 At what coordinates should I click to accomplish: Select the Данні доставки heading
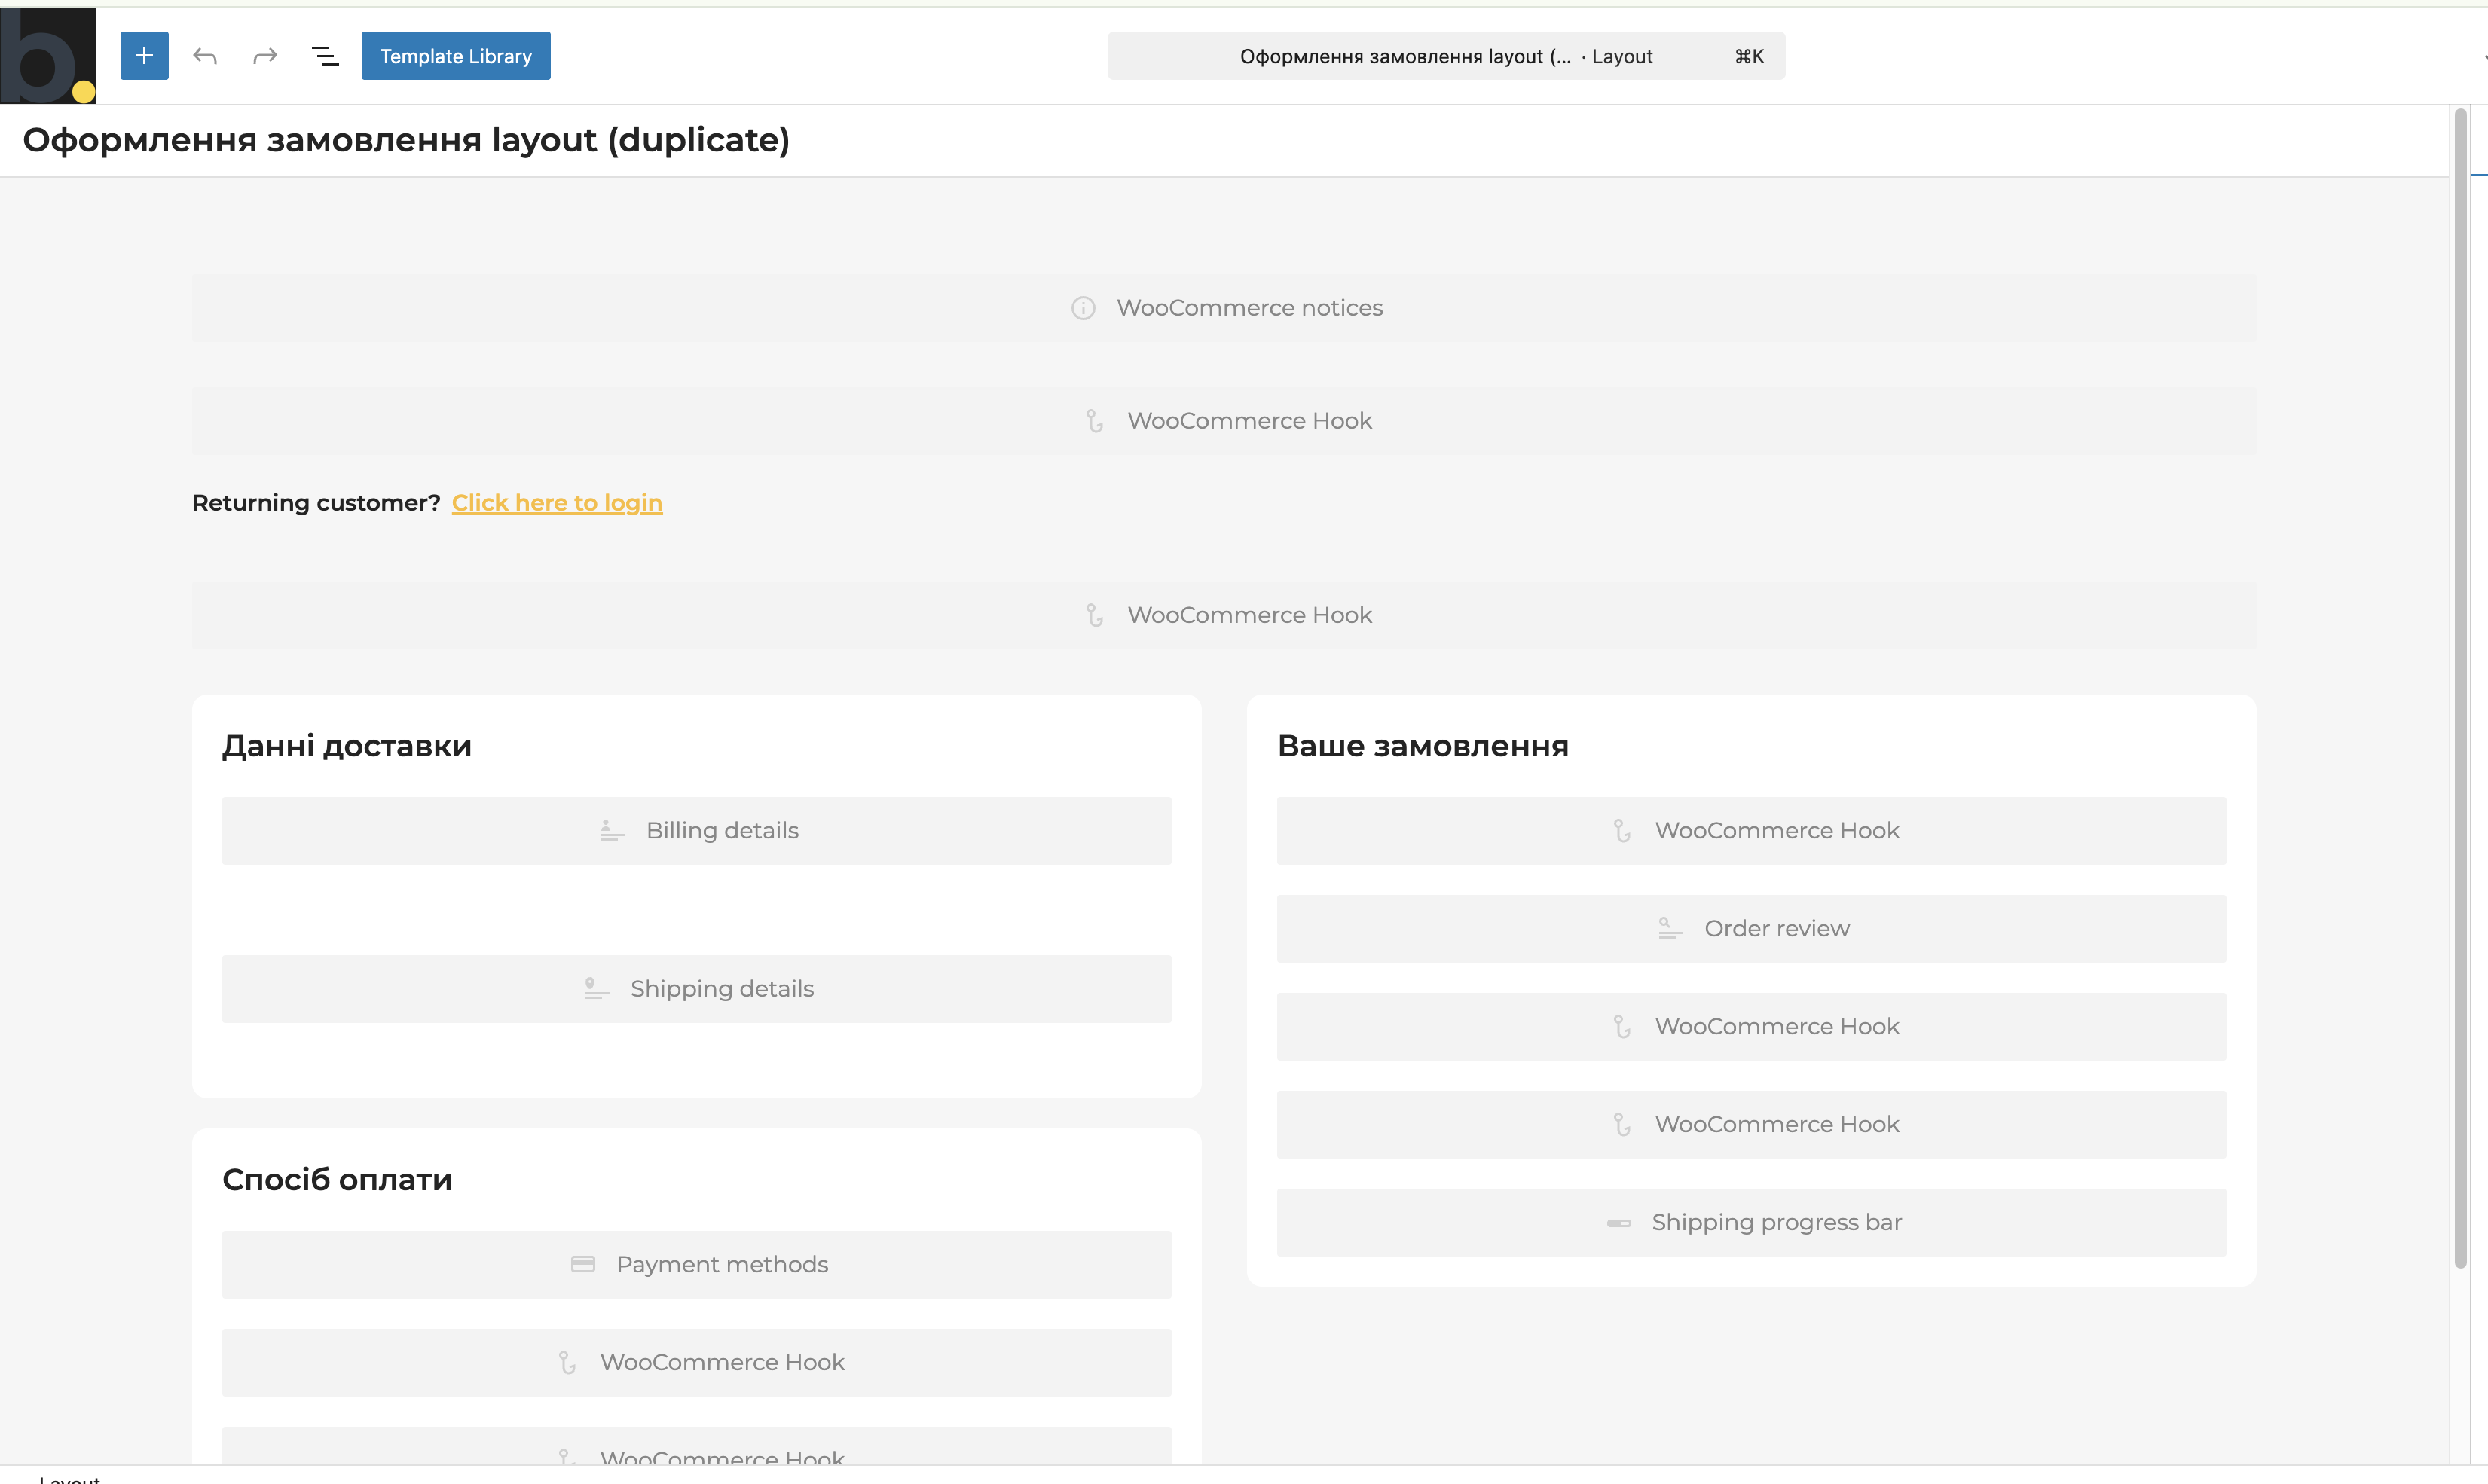click(x=347, y=746)
